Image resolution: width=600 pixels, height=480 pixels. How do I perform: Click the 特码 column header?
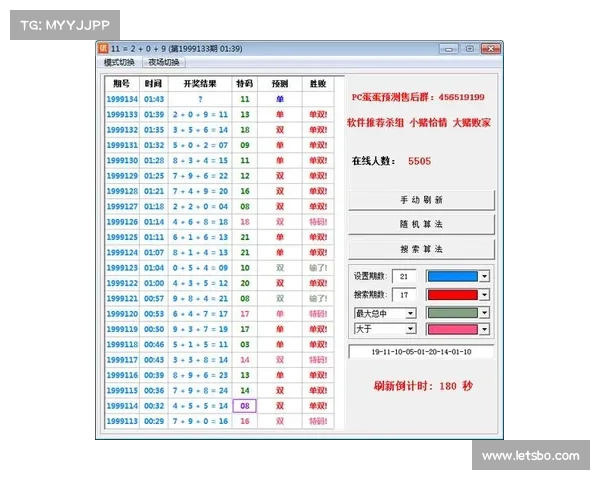tap(245, 83)
